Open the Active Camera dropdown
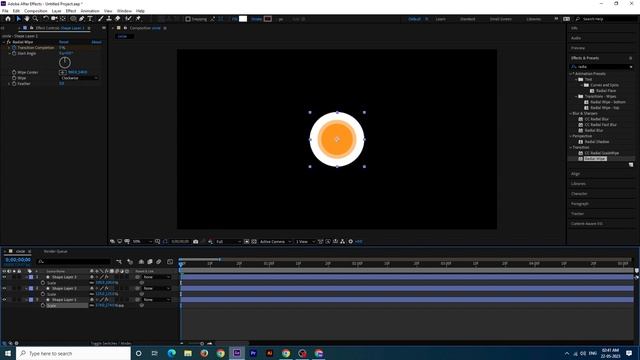 pos(276,242)
